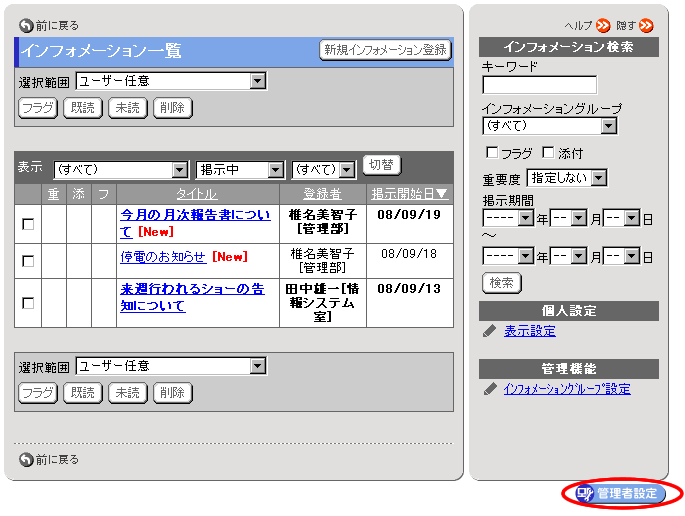Open start-date month dropdown in 掲示期間

point(569,218)
